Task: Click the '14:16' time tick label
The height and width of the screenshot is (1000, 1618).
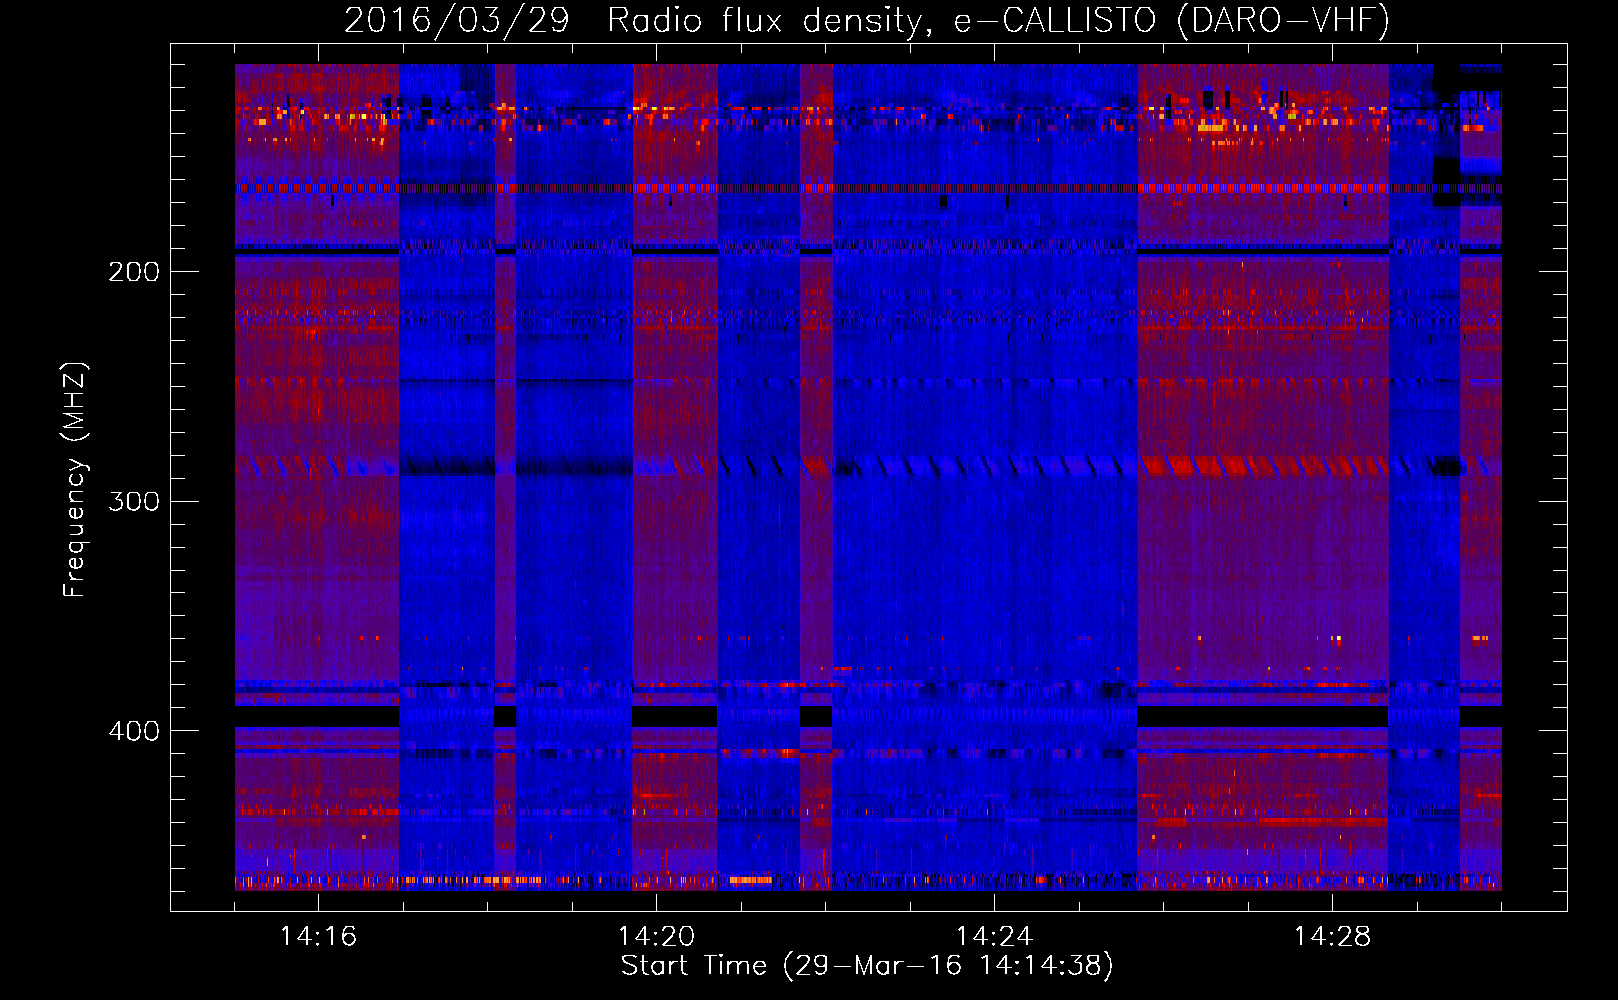Action: [318, 937]
